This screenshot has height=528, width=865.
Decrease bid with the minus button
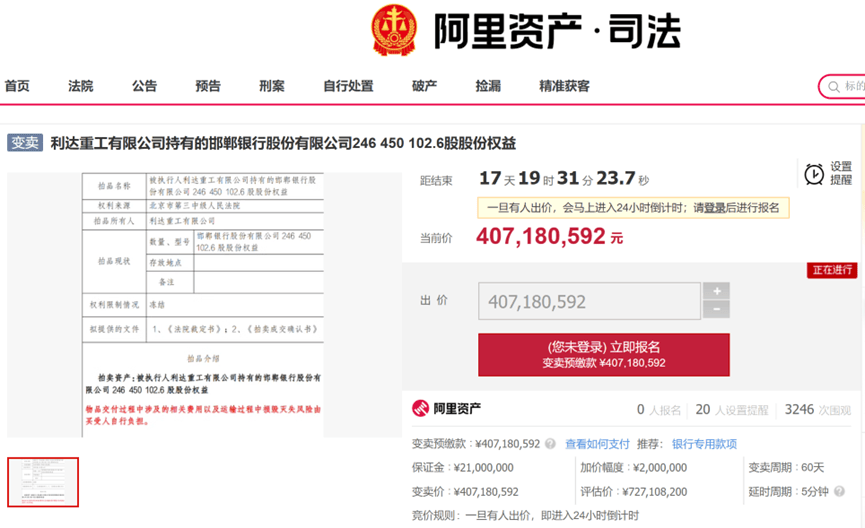pyautogui.click(x=716, y=310)
